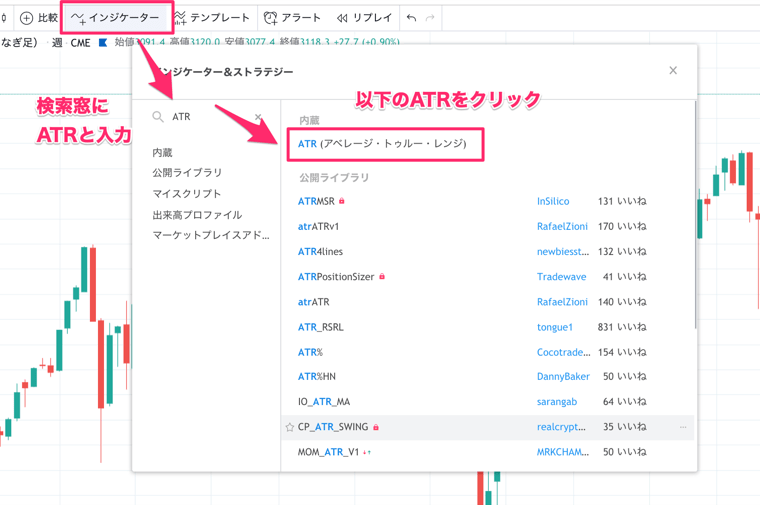Click the CME exchange label
The image size is (760, 505).
(x=80, y=43)
